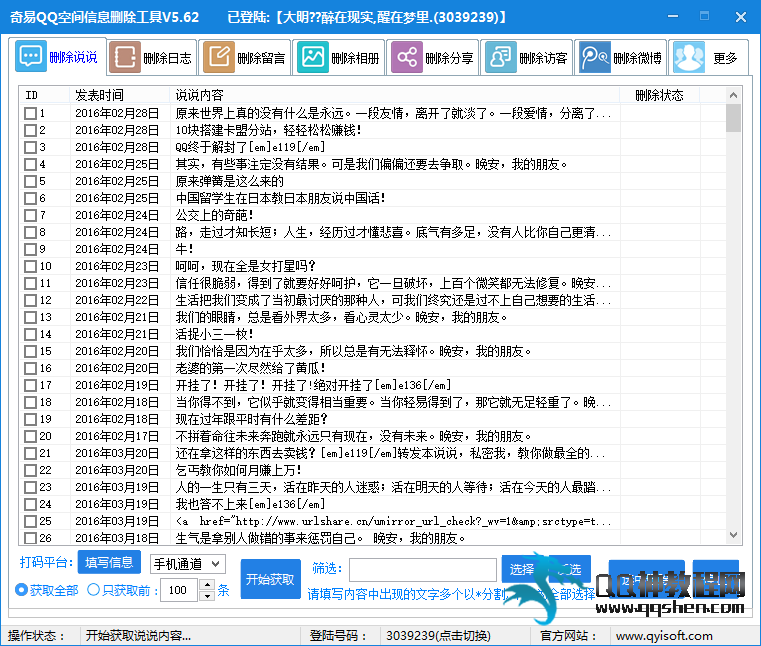Click the list scrollbar up arrow
Screen dimensions: 761x646
click(733, 96)
